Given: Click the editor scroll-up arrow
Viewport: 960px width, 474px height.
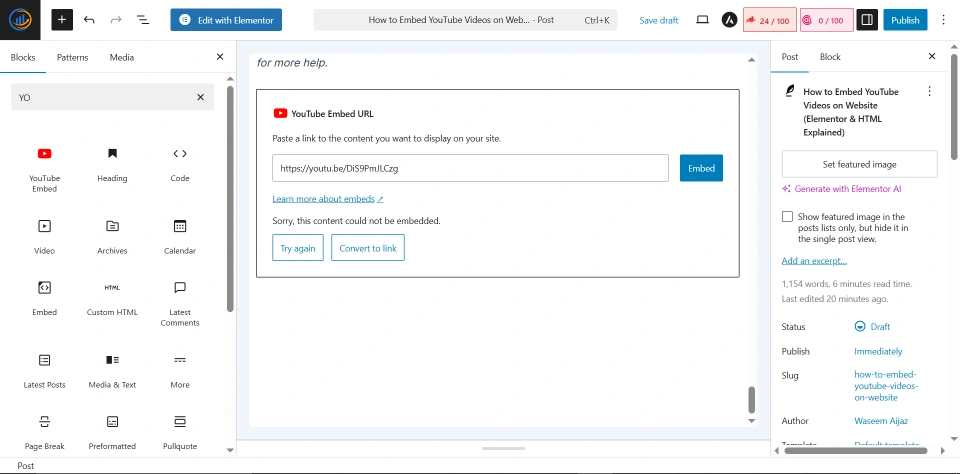Looking at the screenshot, I should click(751, 59).
